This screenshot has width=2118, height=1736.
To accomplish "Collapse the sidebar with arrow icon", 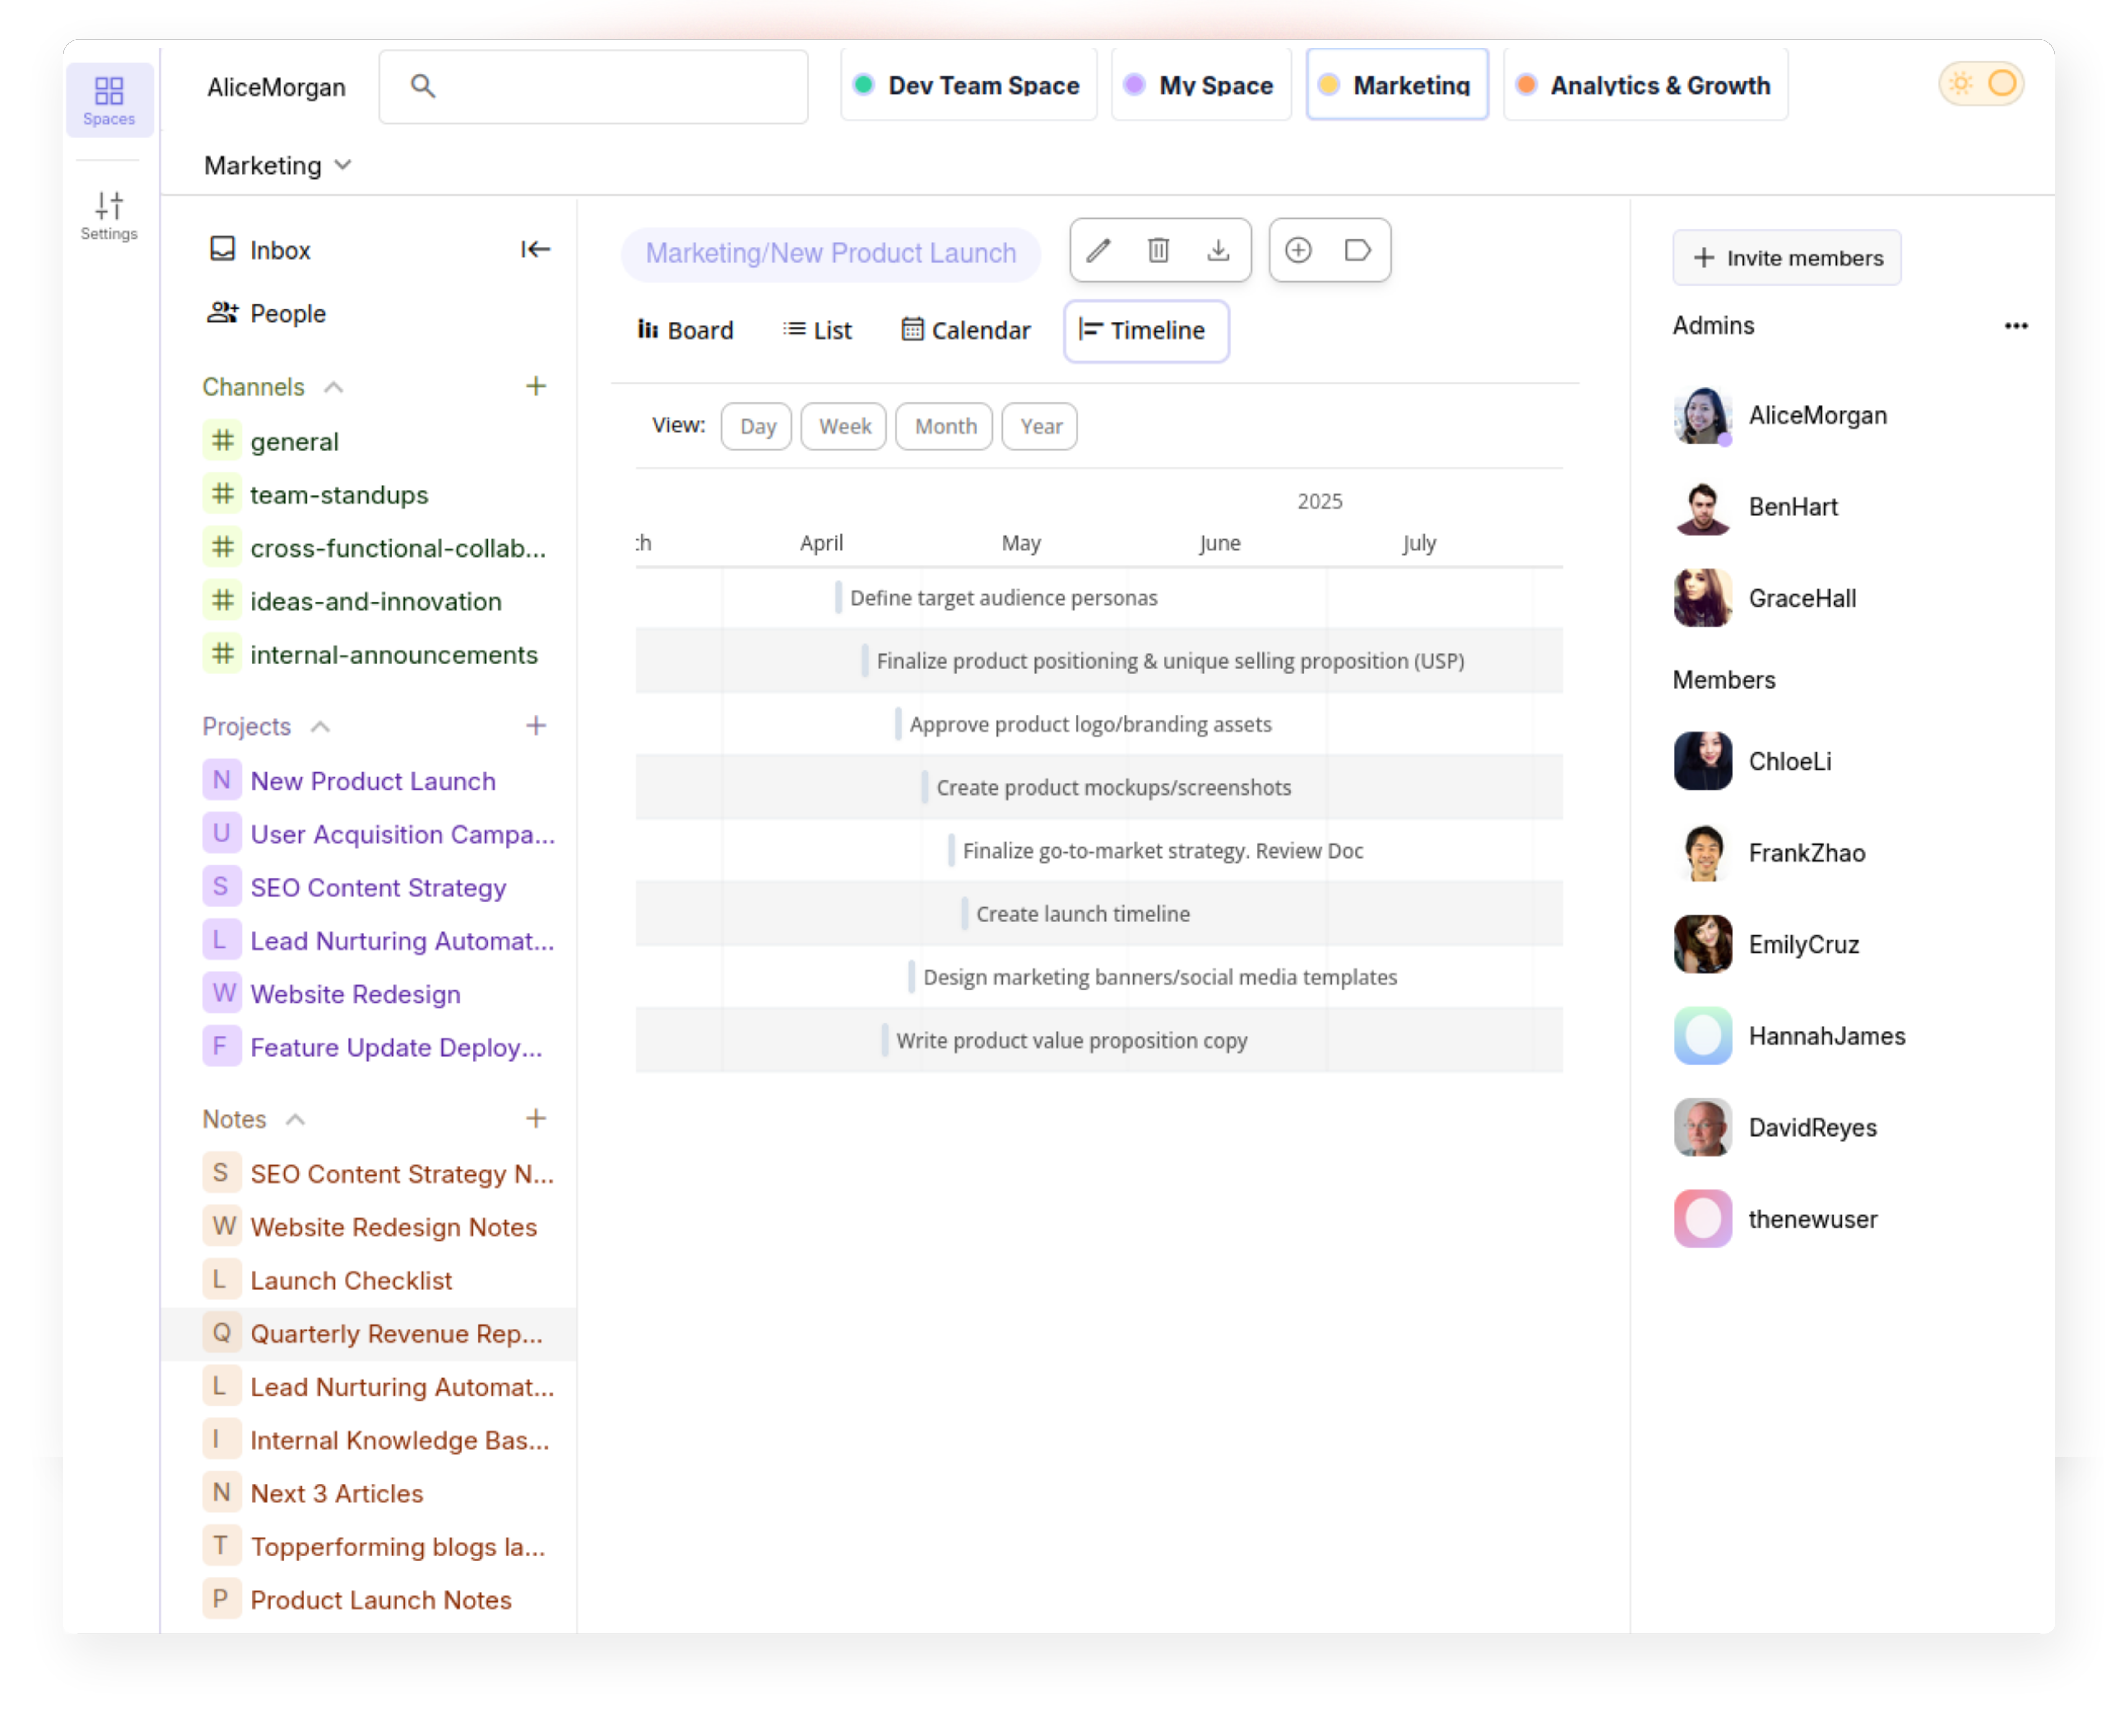I will click(536, 249).
